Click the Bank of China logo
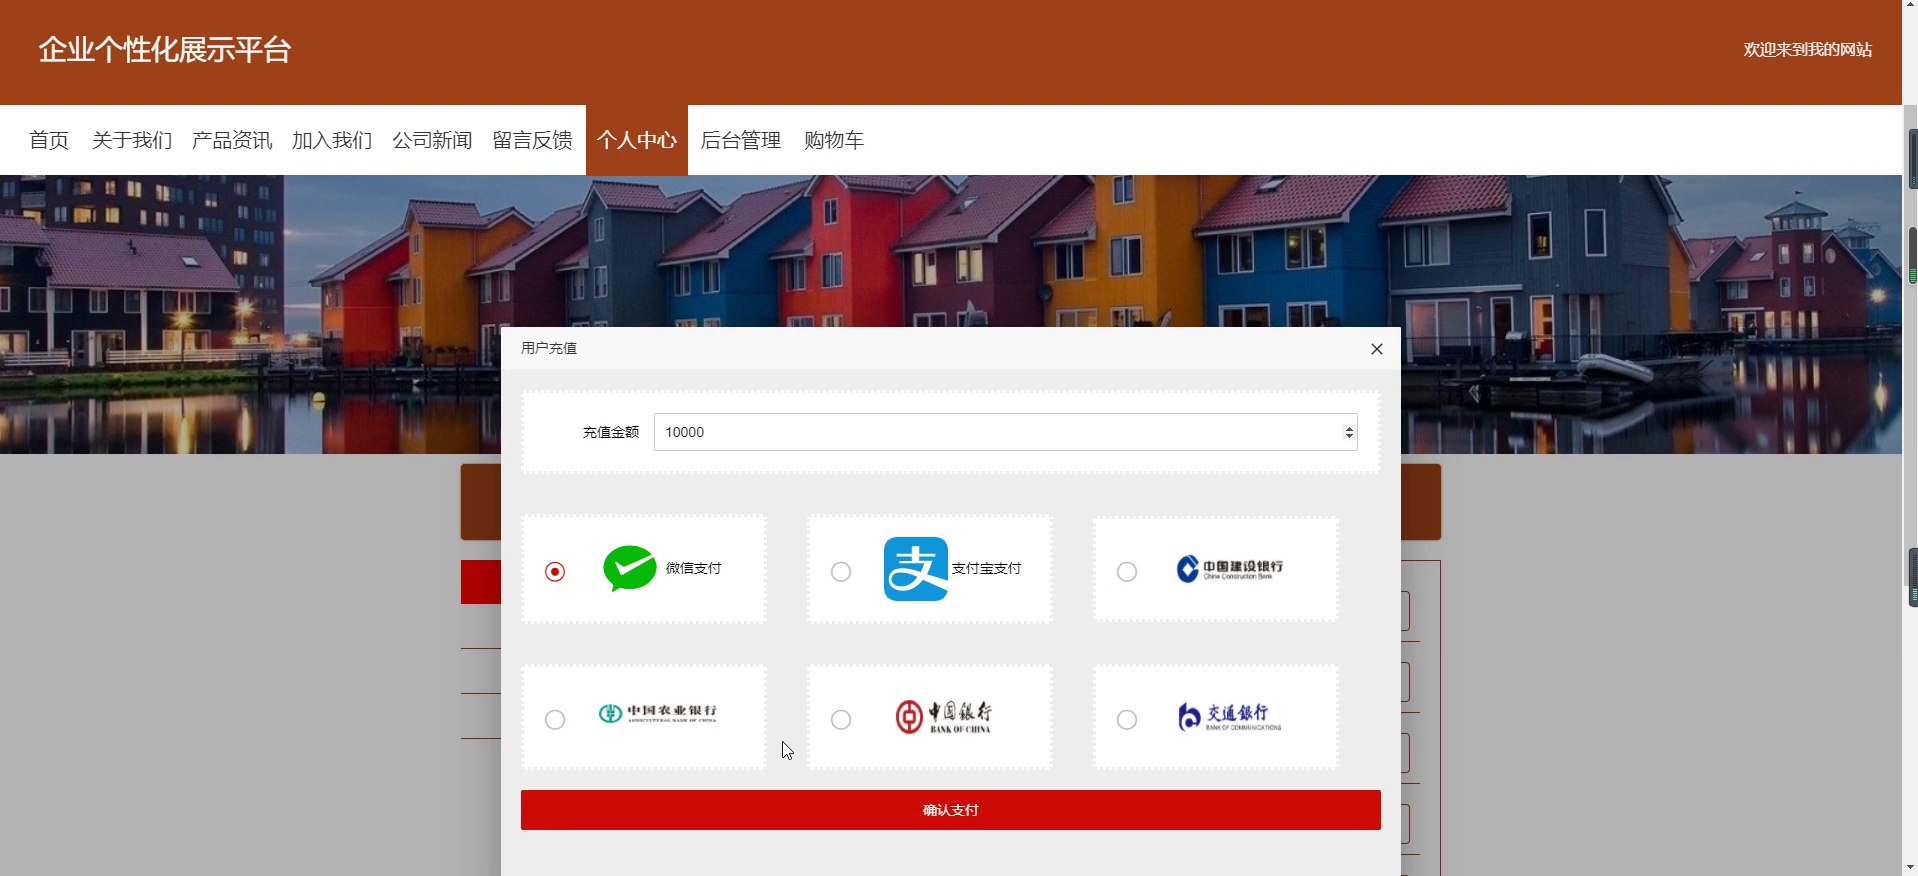Screen dimensions: 1918x876 tap(944, 716)
